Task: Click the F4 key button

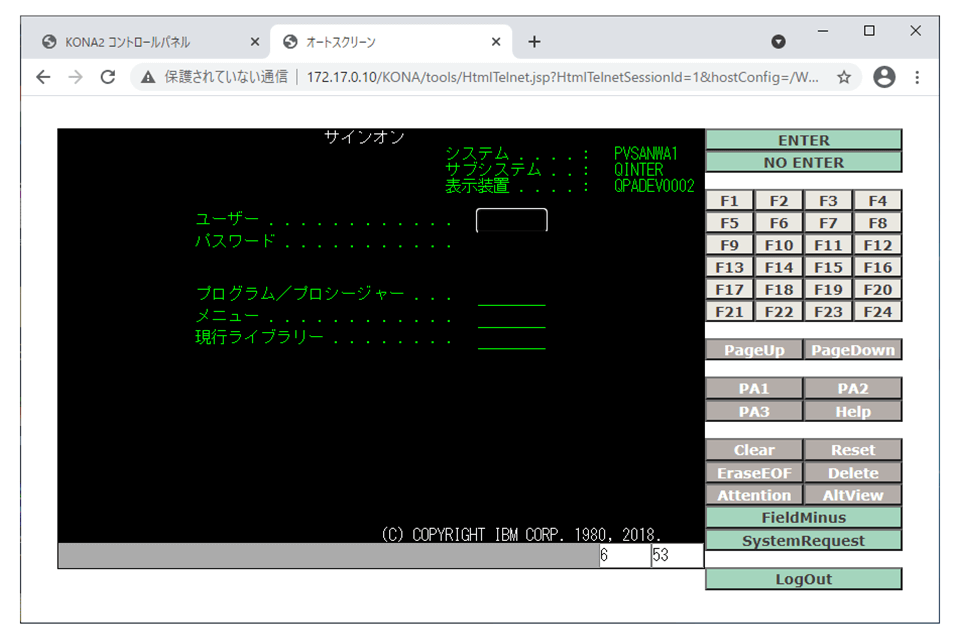Action: click(877, 201)
